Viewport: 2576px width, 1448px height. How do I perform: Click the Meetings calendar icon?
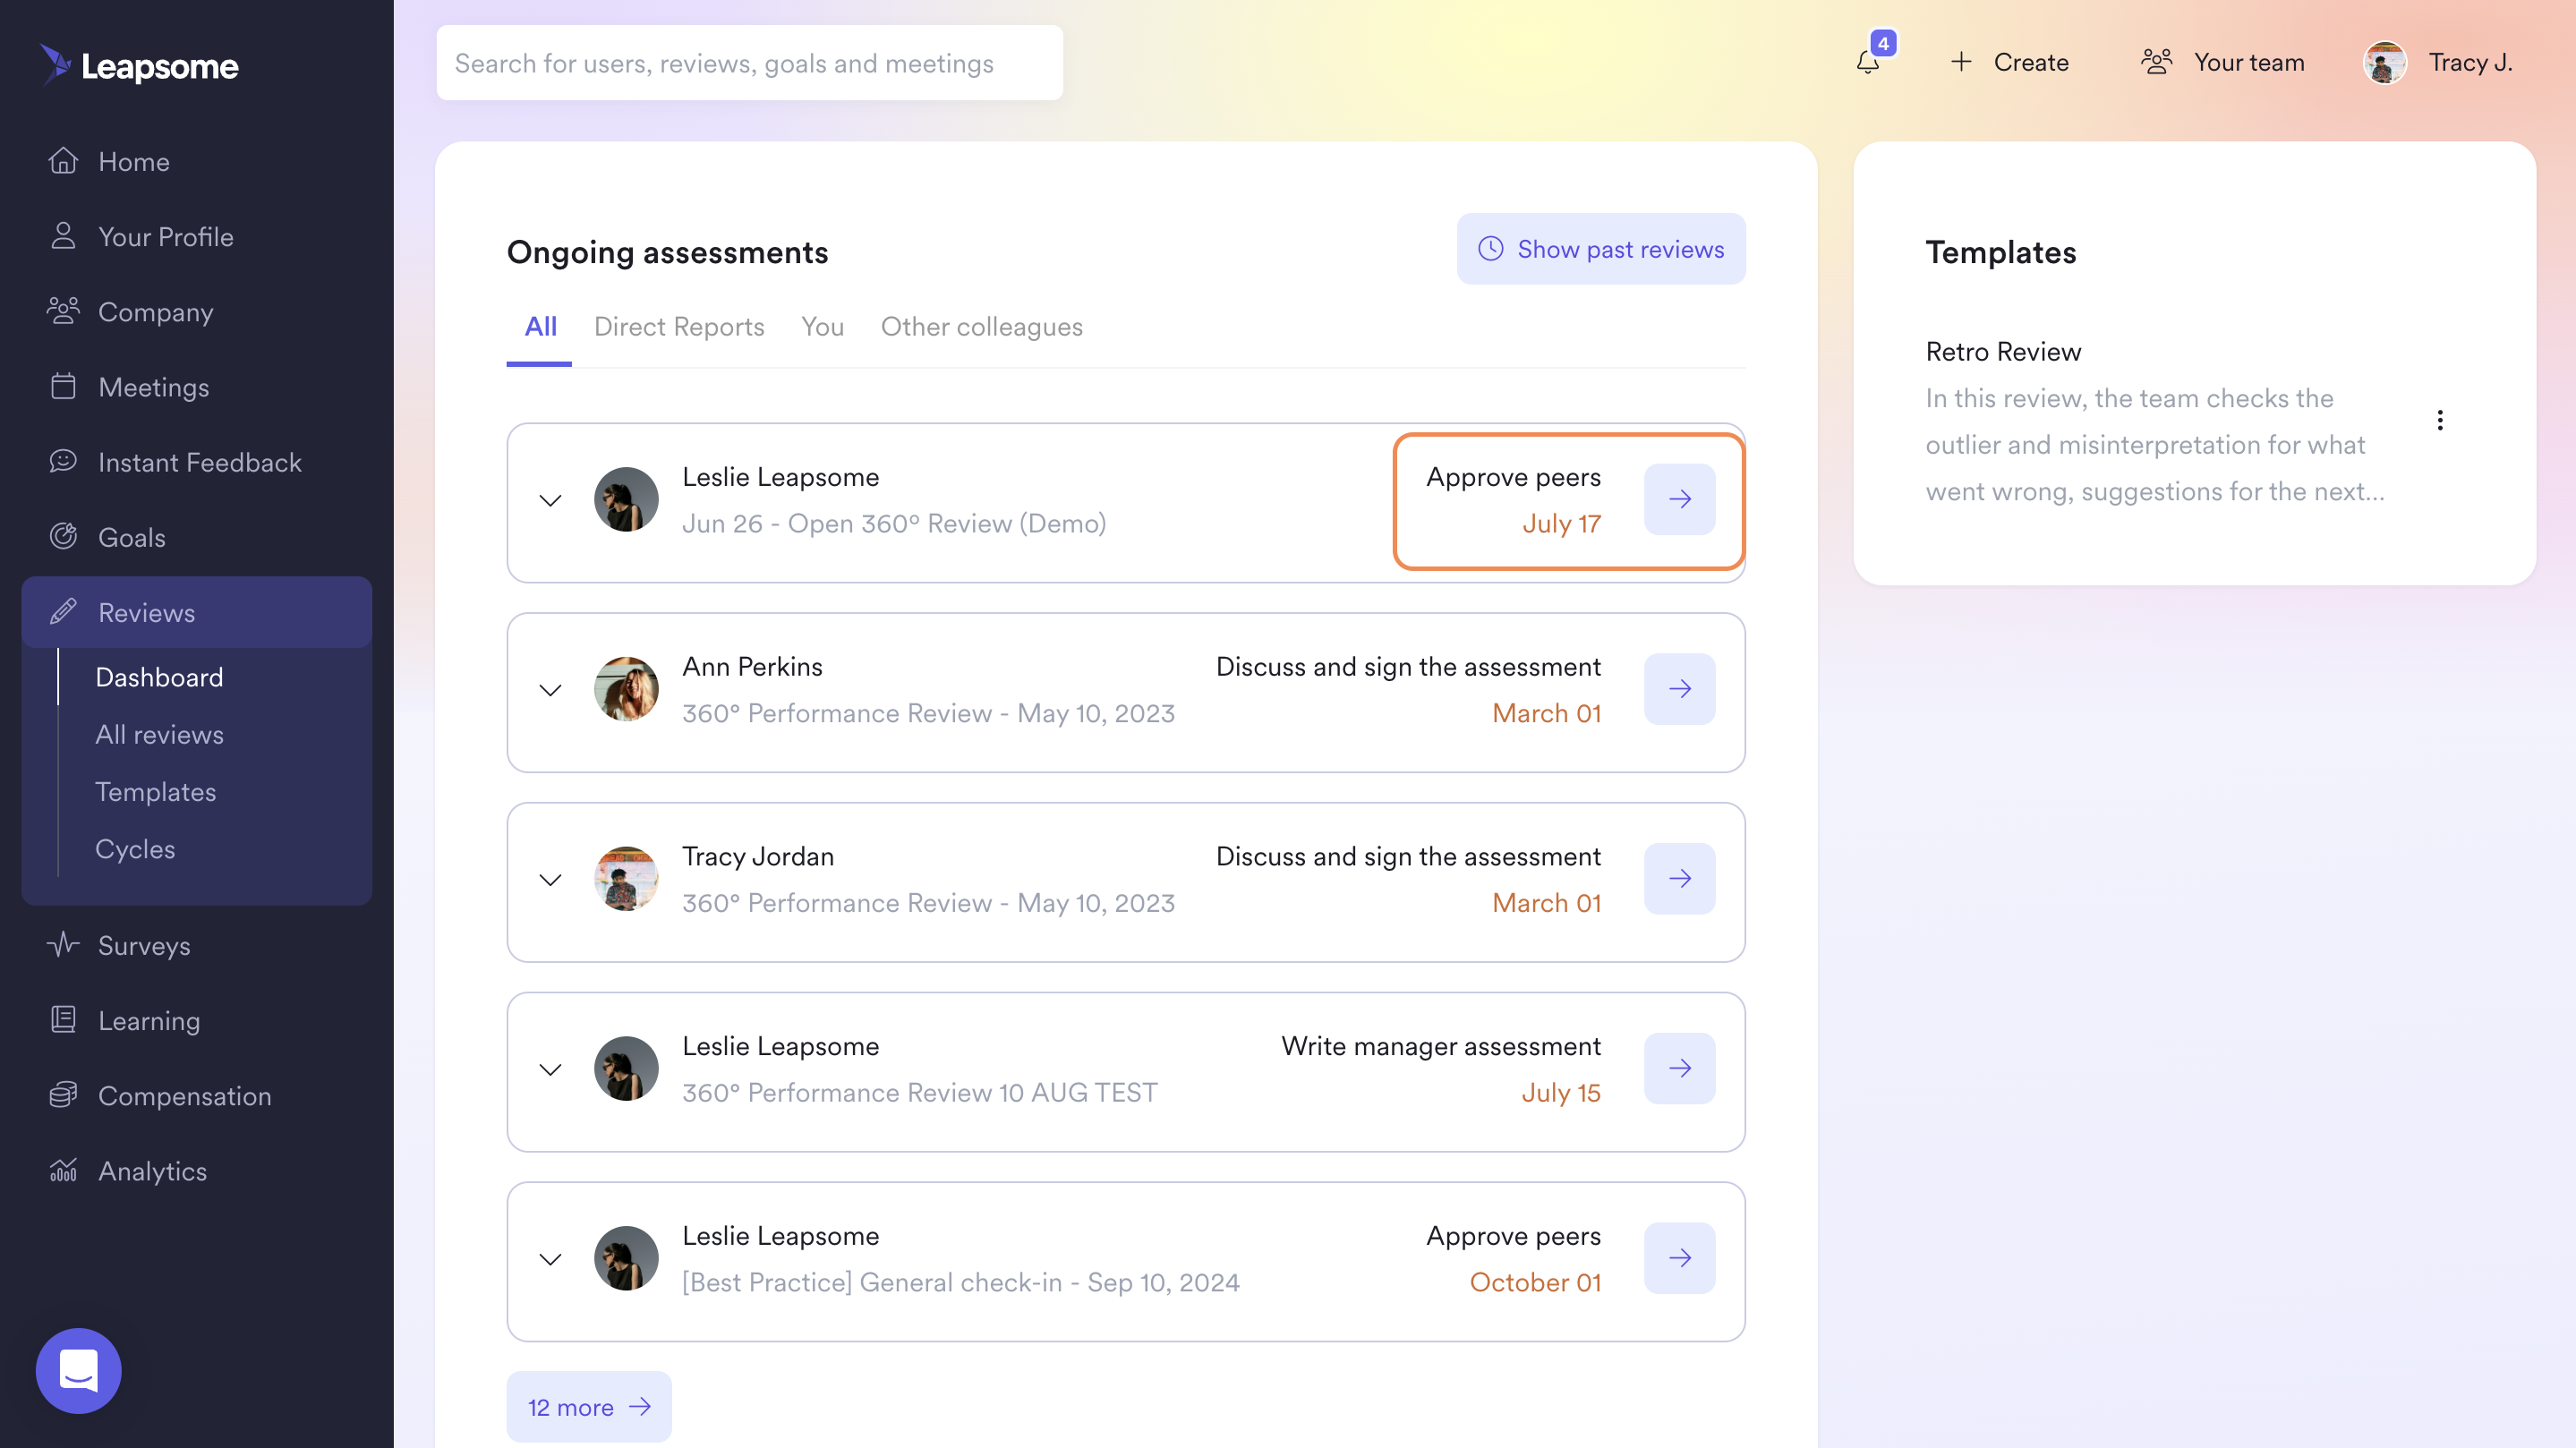63,386
